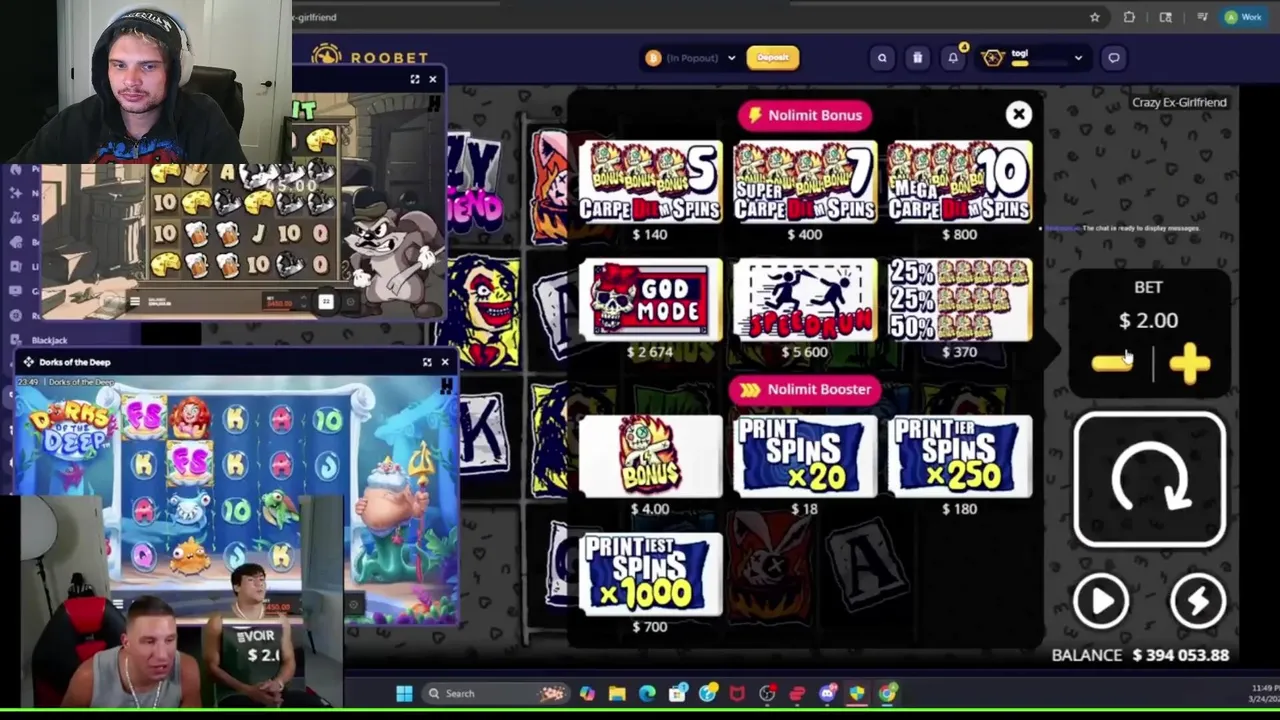Pick the 25% 25% 50% lucky draw bonus

(960, 299)
